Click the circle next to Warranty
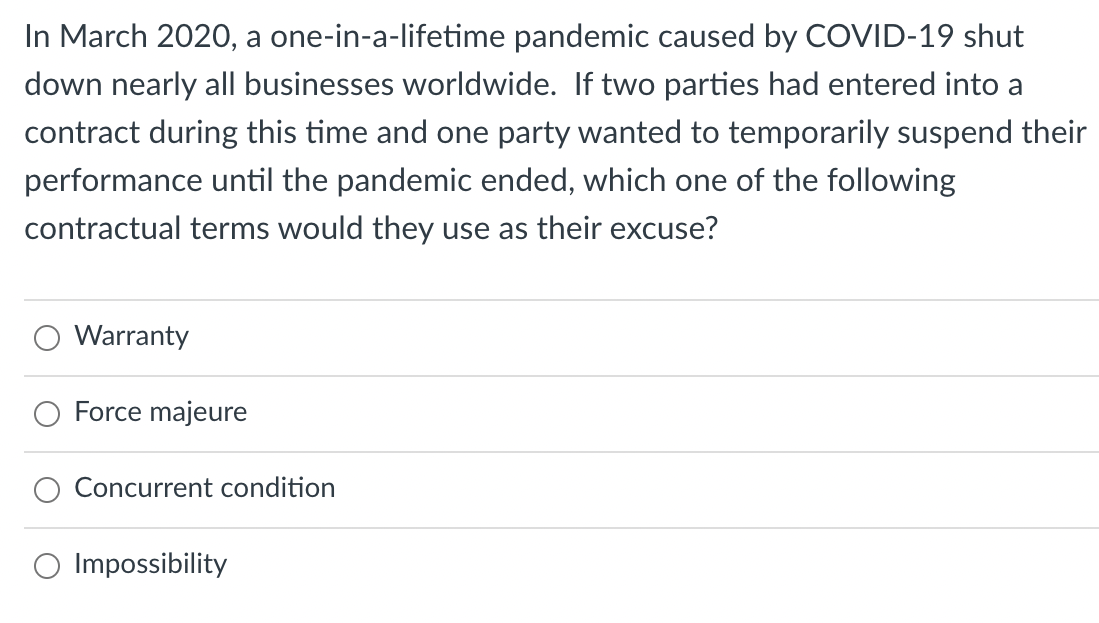The image size is (1099, 623). click(x=46, y=338)
